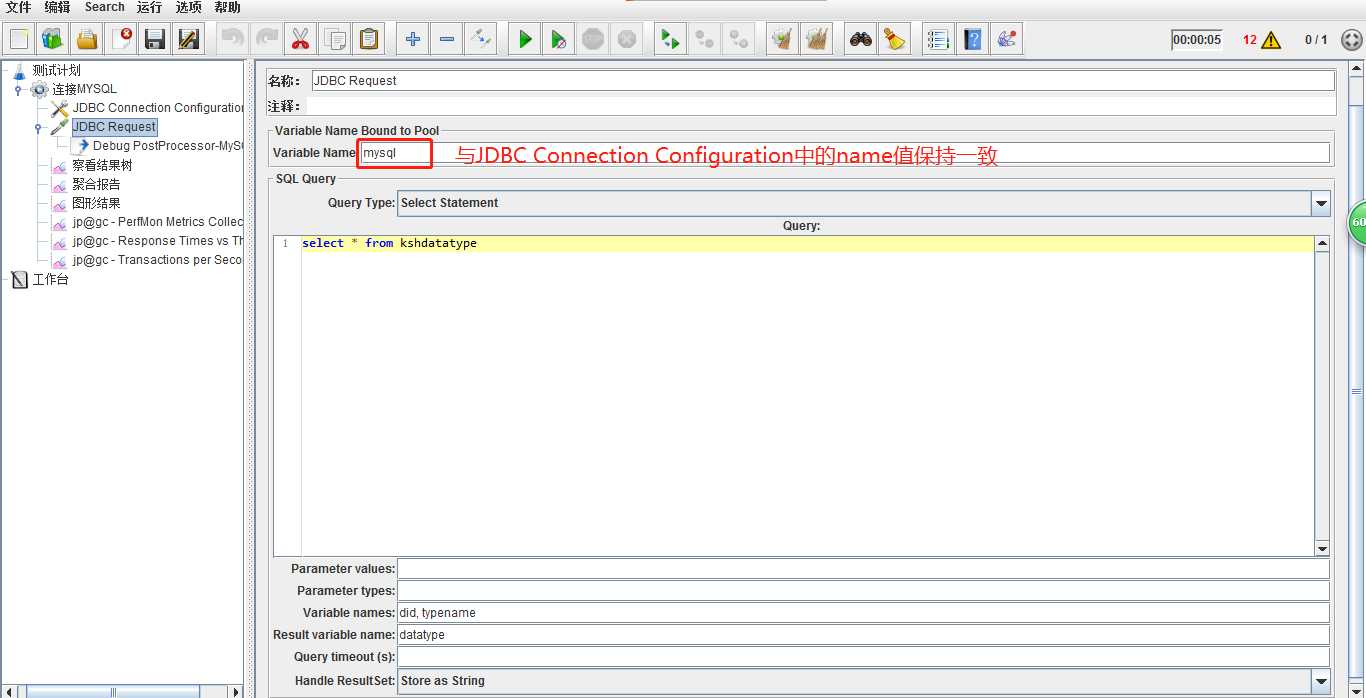Open the function helper dialog icon
The height and width of the screenshot is (698, 1366).
coord(938,39)
